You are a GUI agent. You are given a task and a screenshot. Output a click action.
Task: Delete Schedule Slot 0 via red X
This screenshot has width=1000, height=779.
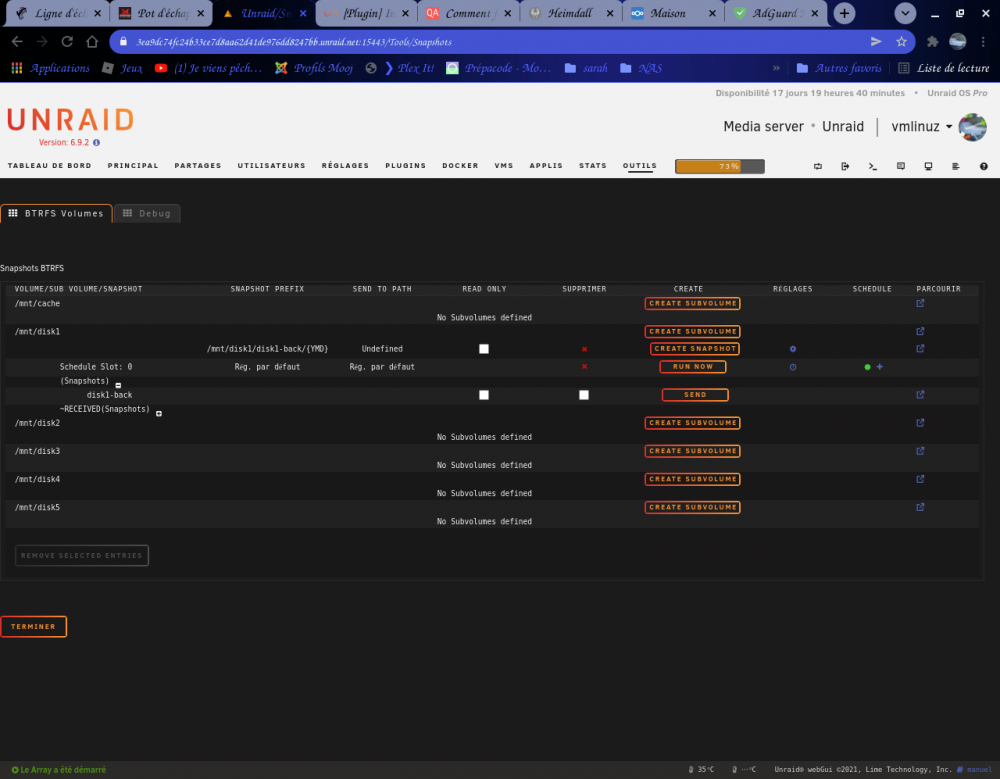tap(584, 367)
